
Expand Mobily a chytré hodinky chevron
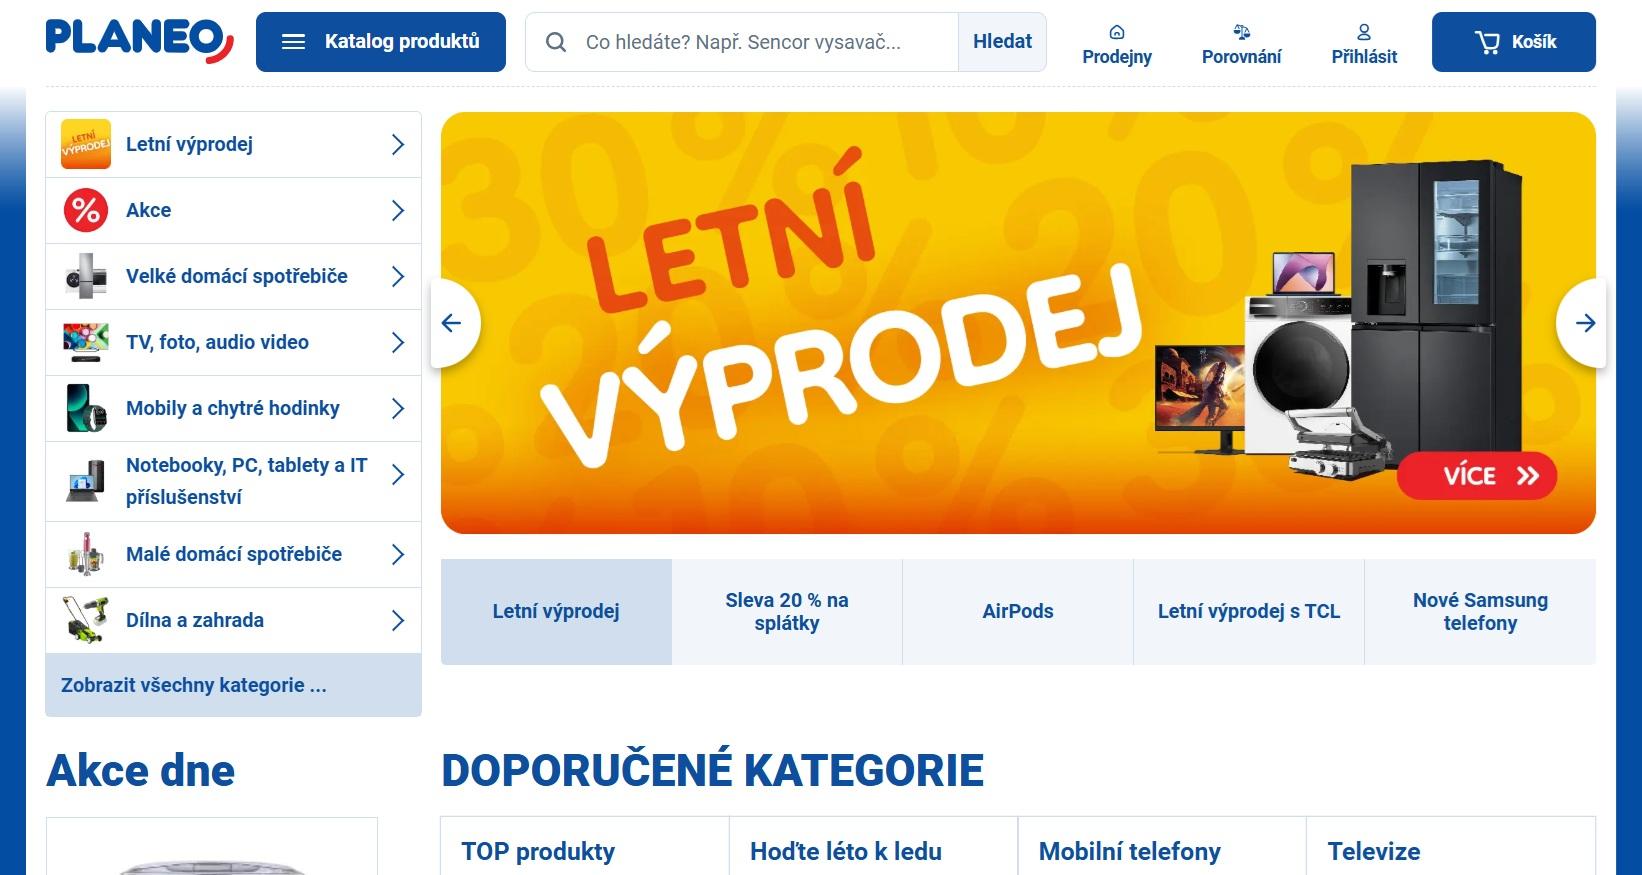pos(398,408)
